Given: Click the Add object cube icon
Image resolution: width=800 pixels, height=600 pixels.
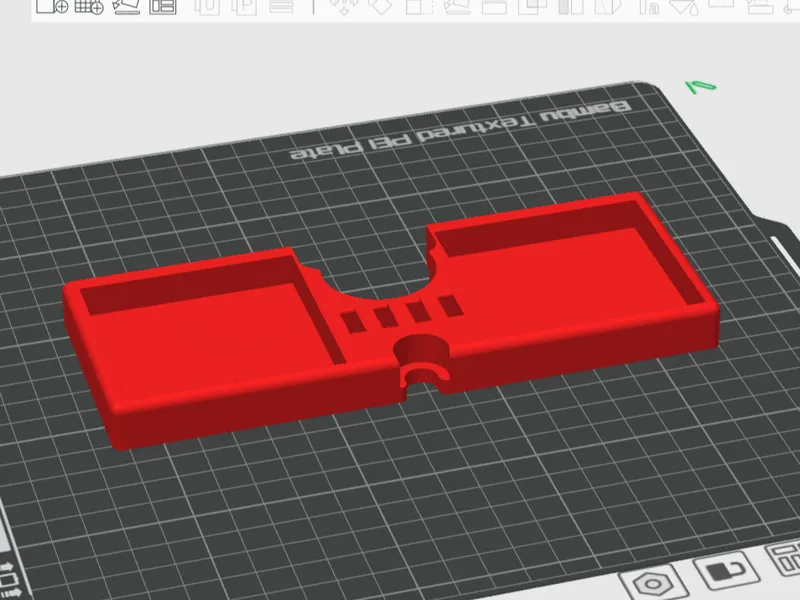Looking at the screenshot, I should 52,6.
